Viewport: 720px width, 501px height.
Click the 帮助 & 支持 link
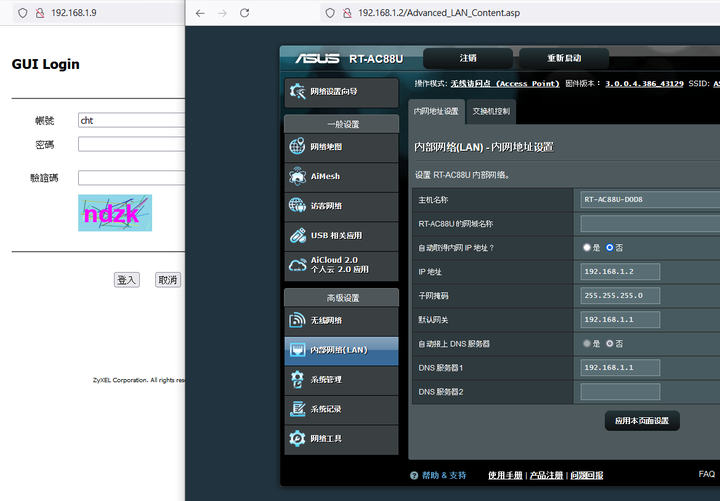tap(444, 476)
